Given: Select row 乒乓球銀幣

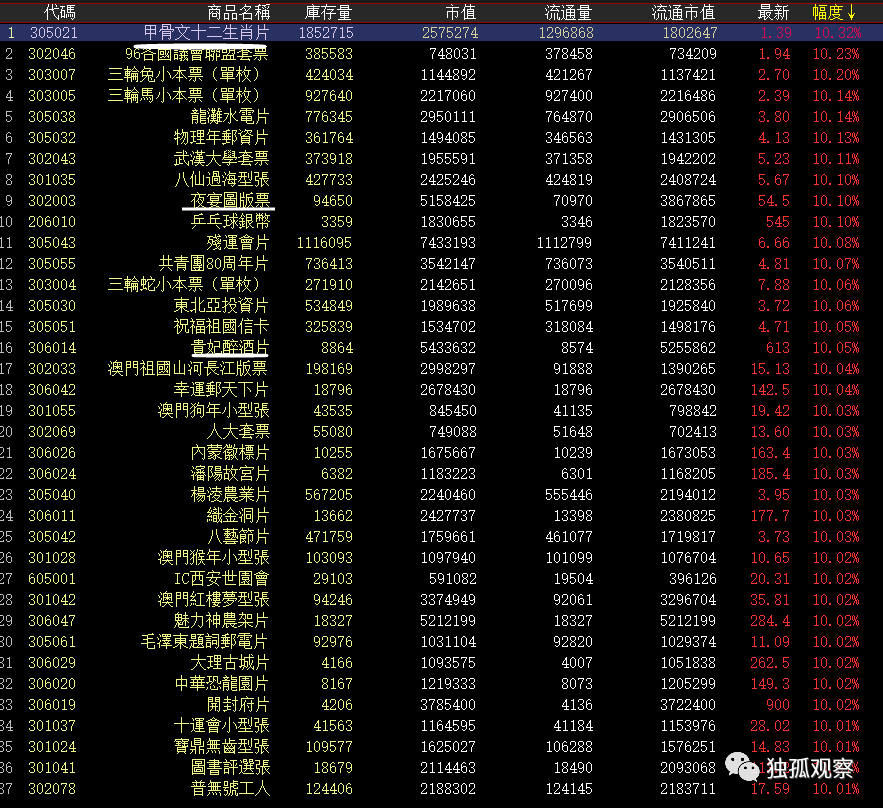Looking at the screenshot, I should click(x=442, y=222).
